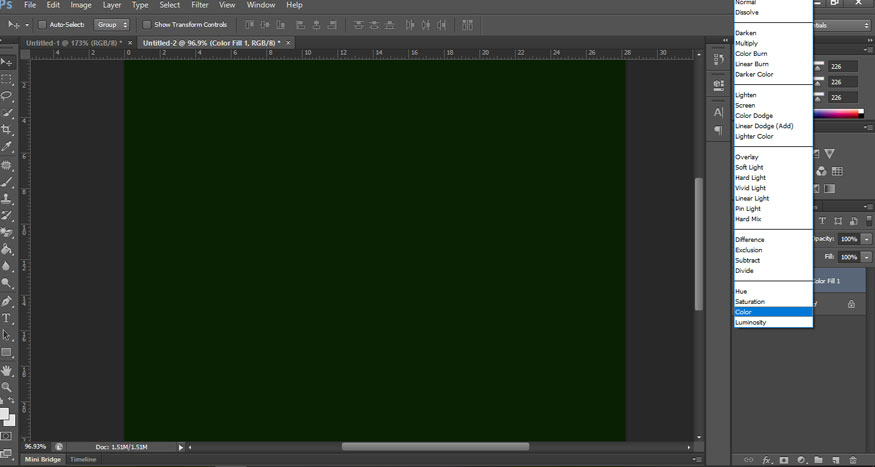This screenshot has height=467, width=875.
Task: Open the Auto-Select Group dropdown
Action: tap(111, 24)
